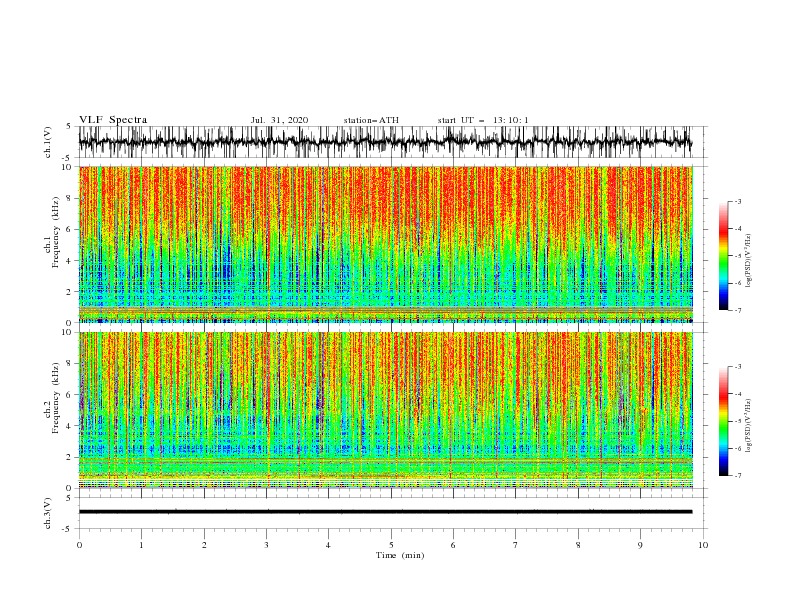Click the ch.3 black voltage trace
Screen dimensions: 792x612
pos(385,512)
